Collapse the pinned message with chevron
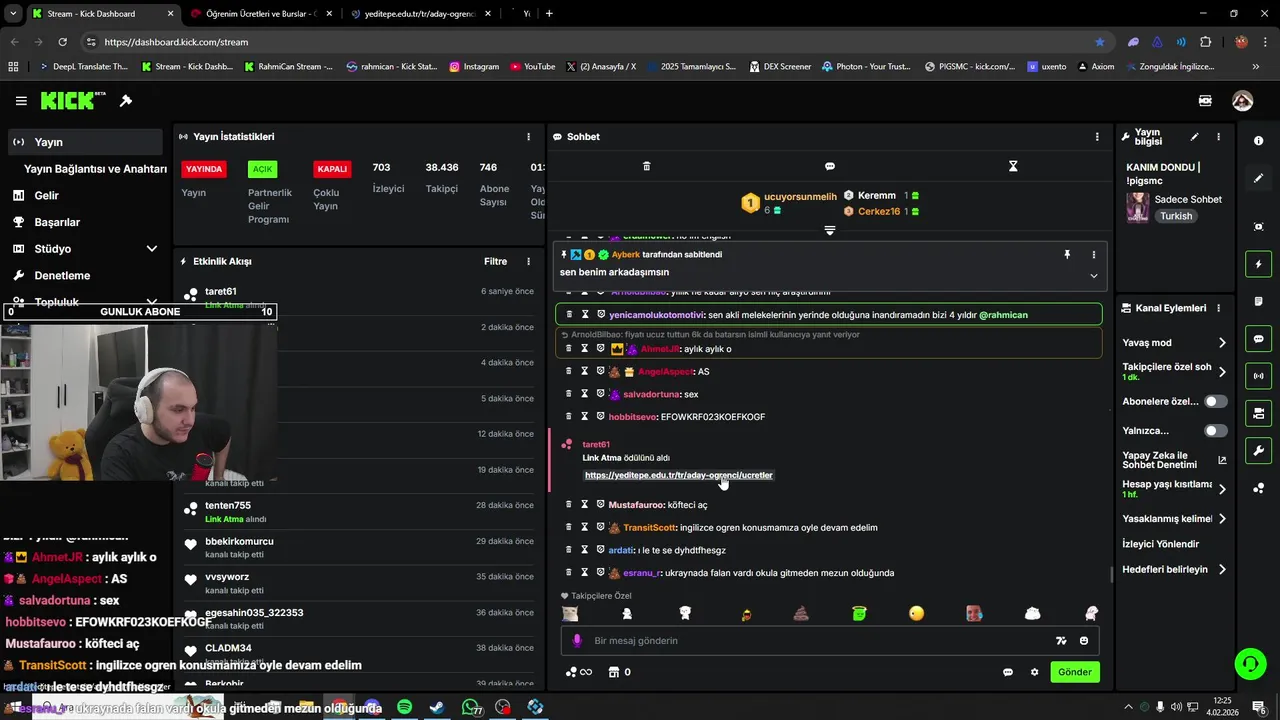This screenshot has height=720, width=1280. (x=1093, y=276)
